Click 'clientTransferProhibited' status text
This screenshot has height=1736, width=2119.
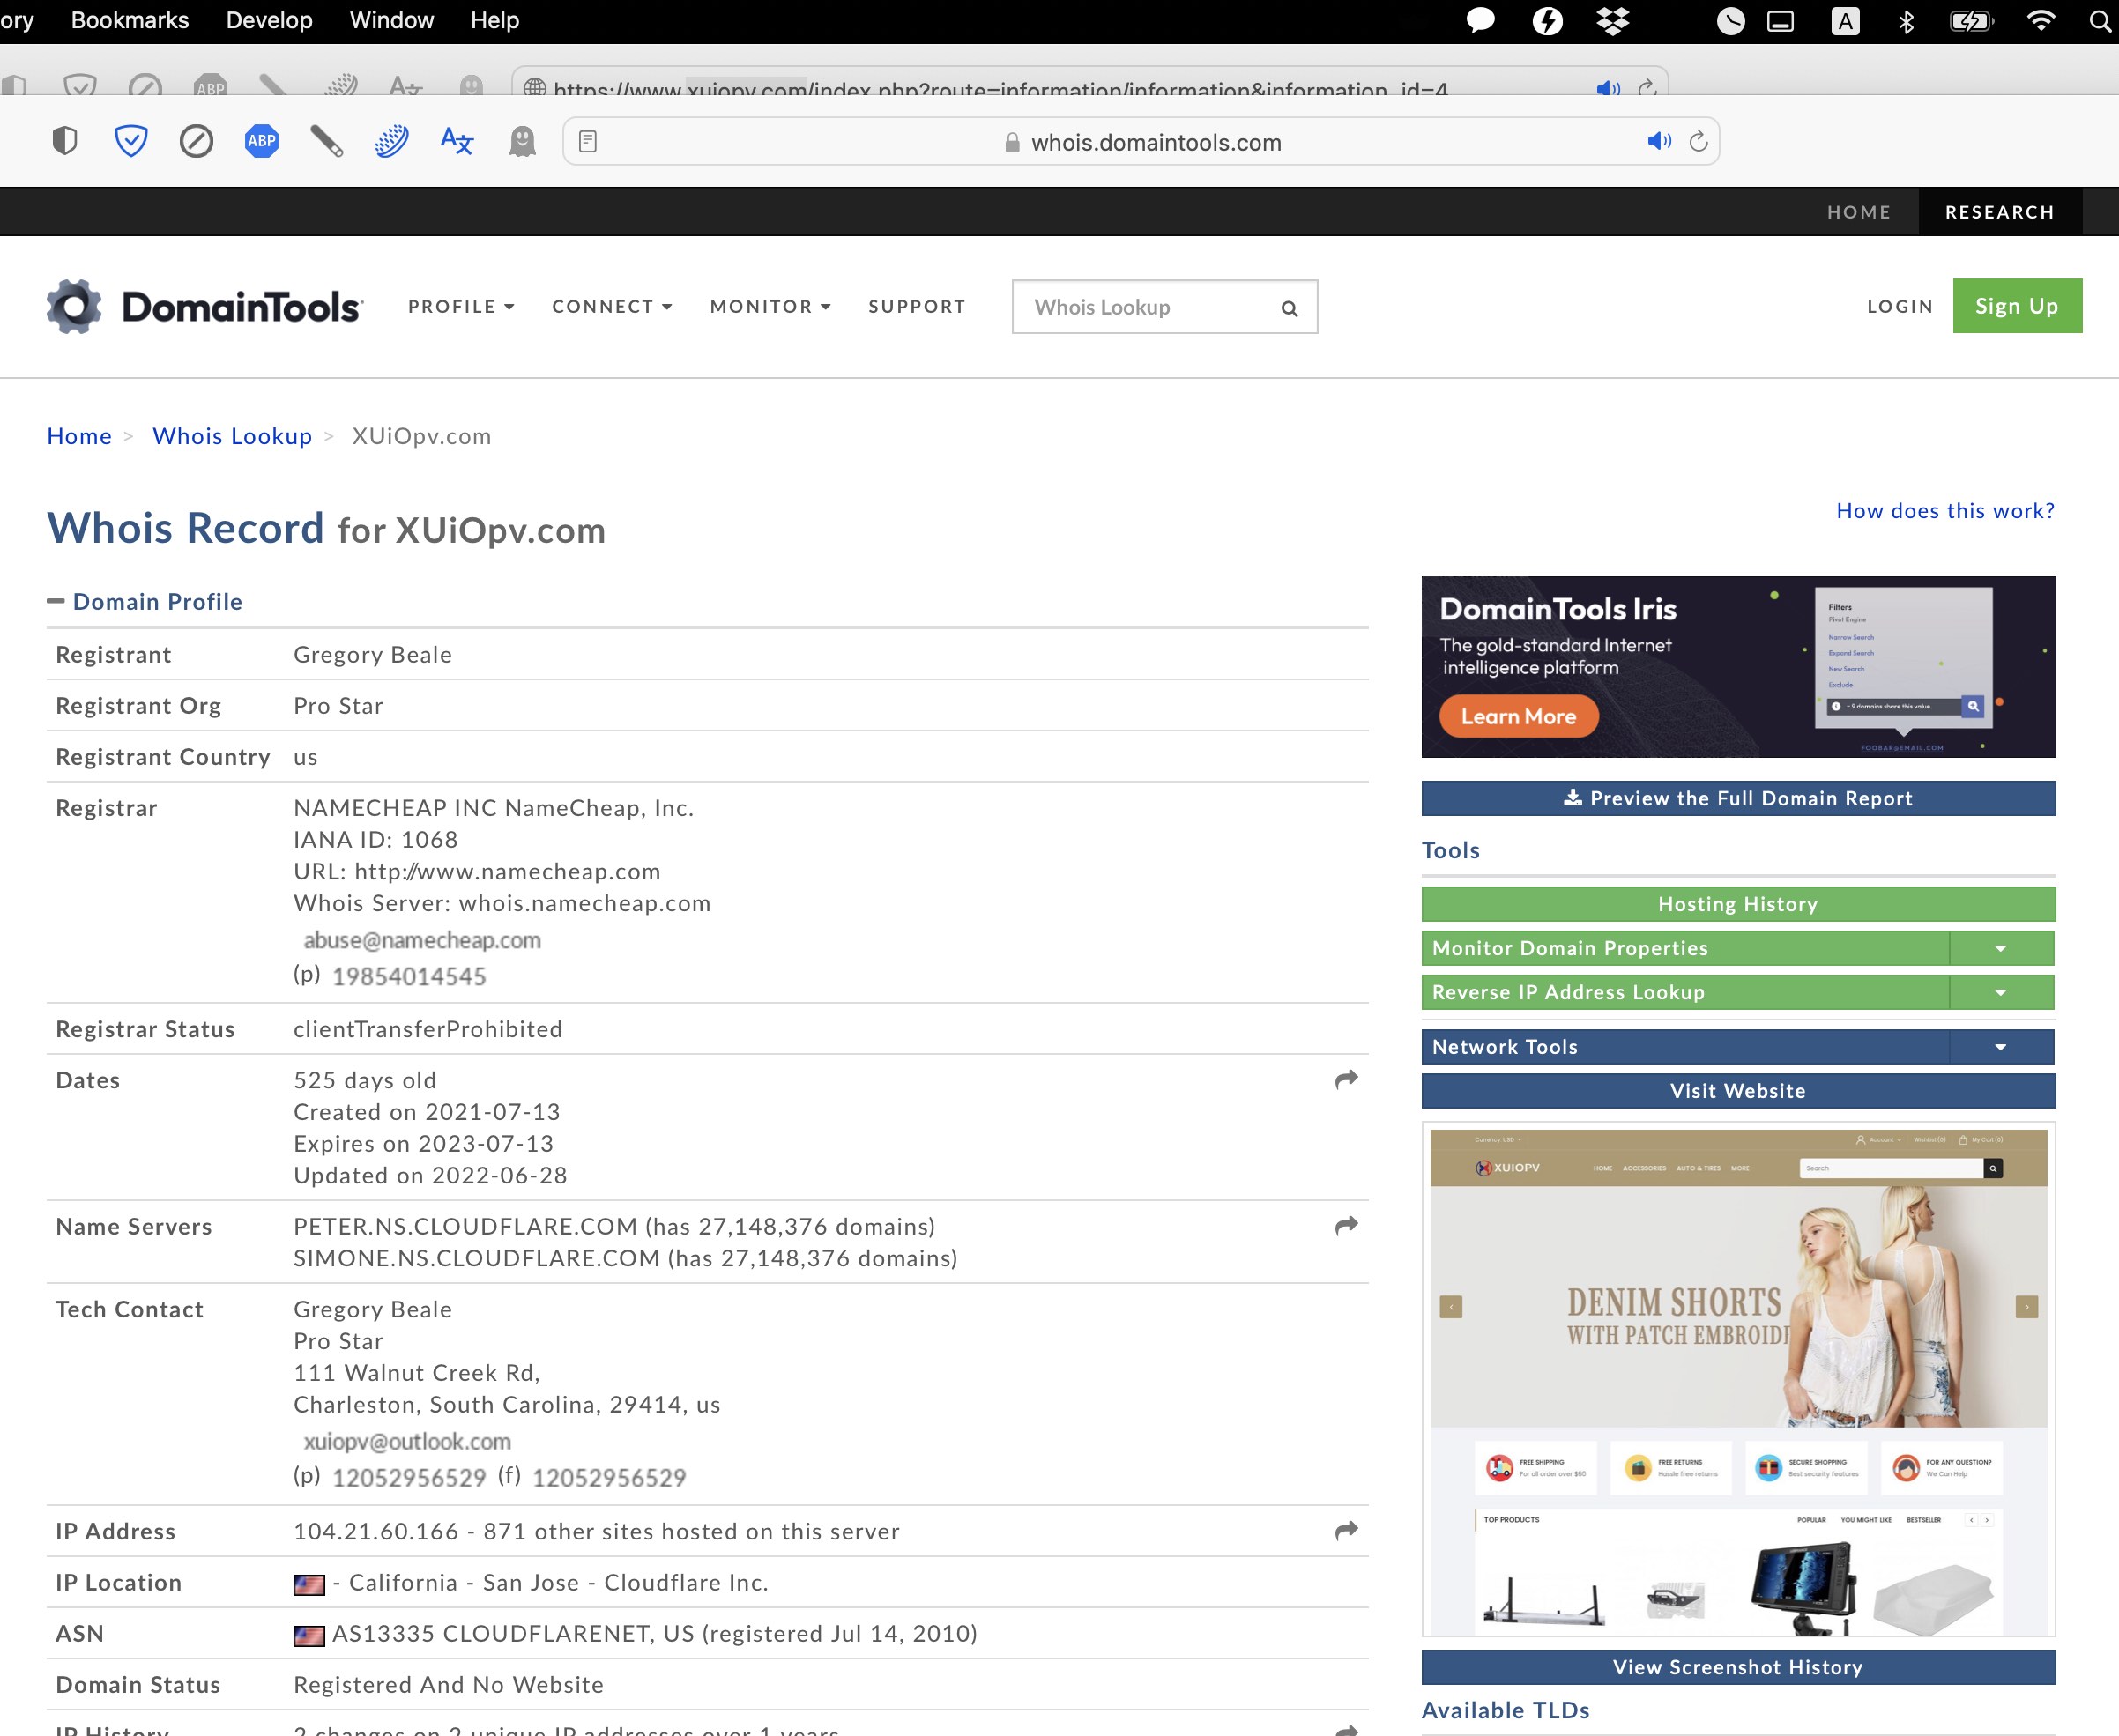pos(428,1029)
